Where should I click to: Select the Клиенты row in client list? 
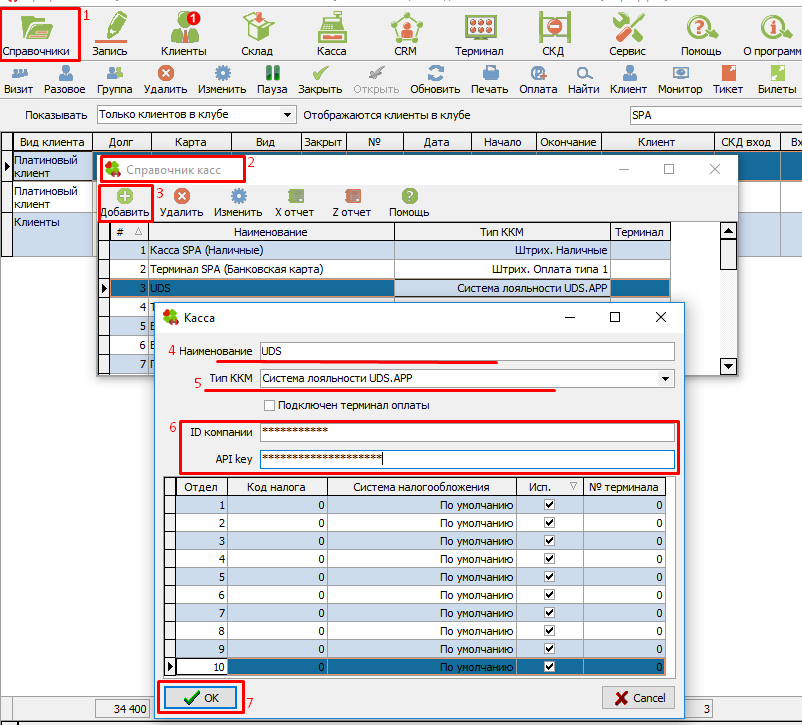coord(53,234)
